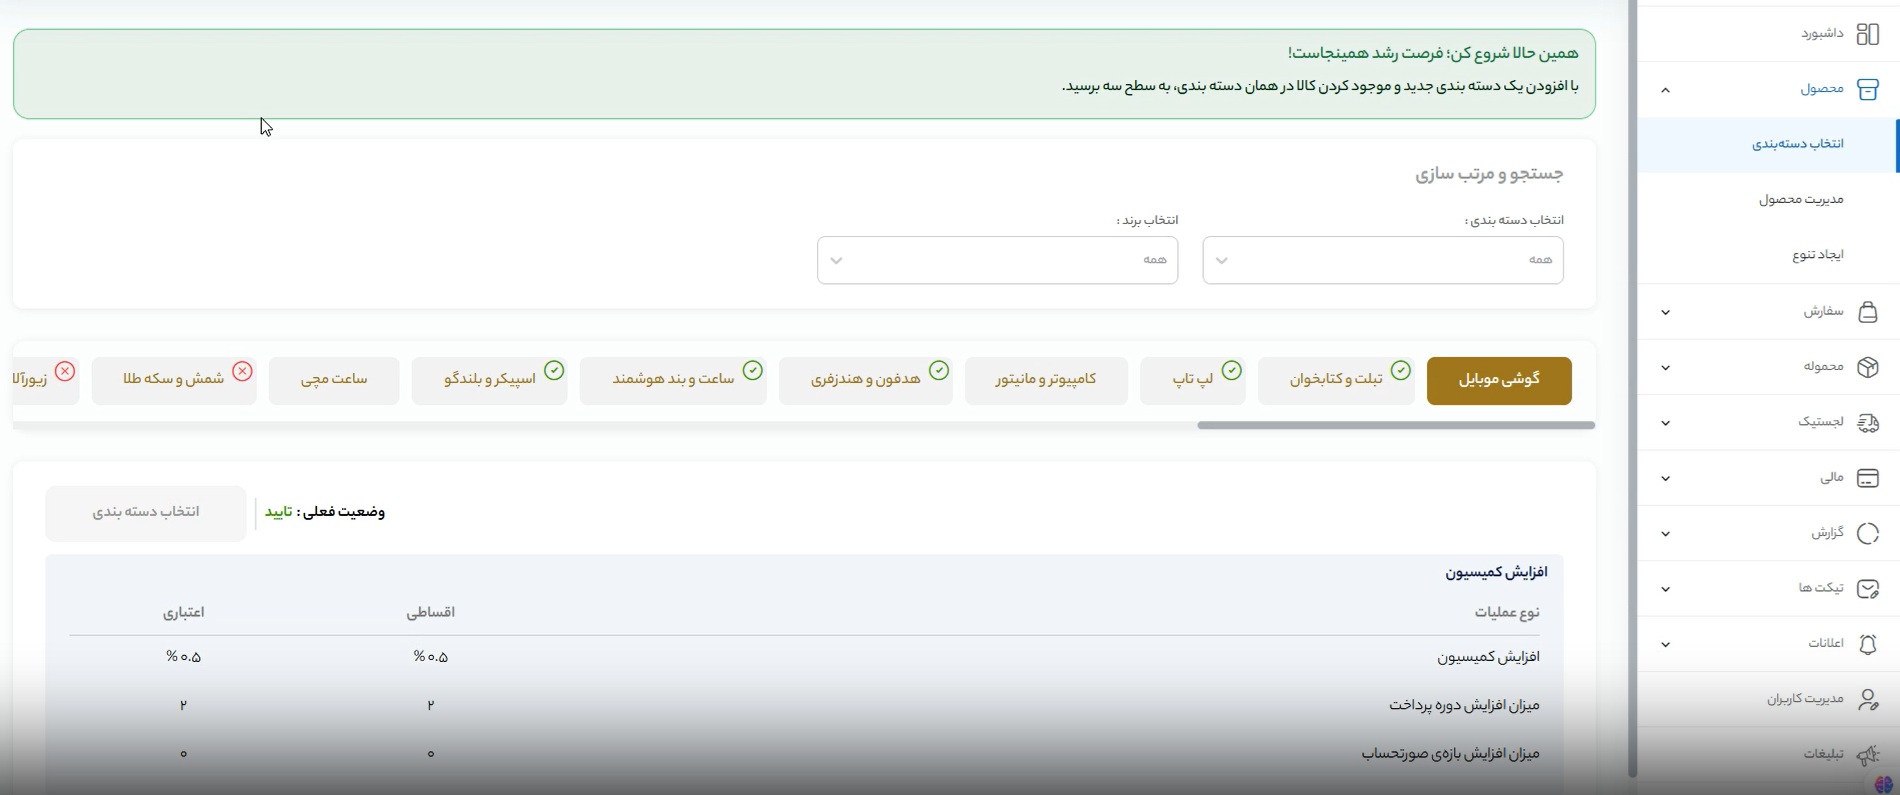
Task: Click the User Management person icon
Action: [1867, 699]
